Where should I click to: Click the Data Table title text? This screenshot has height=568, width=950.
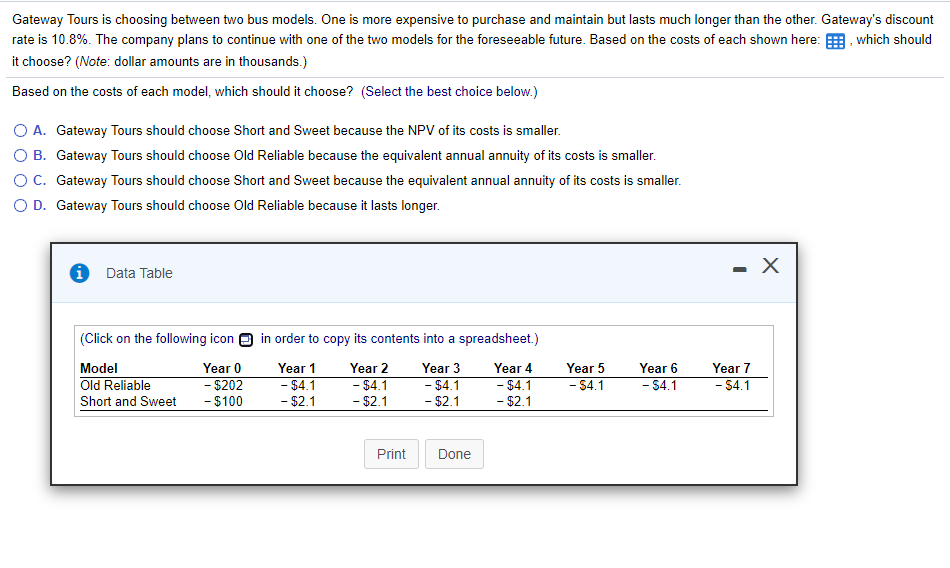(139, 273)
